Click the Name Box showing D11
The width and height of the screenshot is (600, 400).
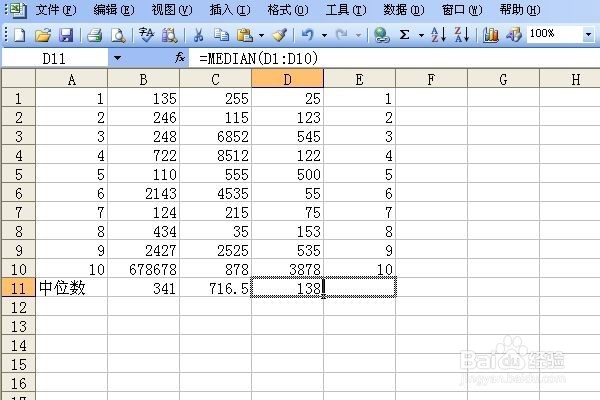[54, 58]
